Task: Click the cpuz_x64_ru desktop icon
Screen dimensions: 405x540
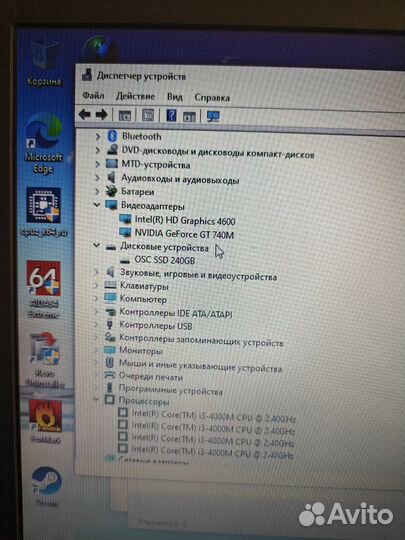Action: click(44, 212)
